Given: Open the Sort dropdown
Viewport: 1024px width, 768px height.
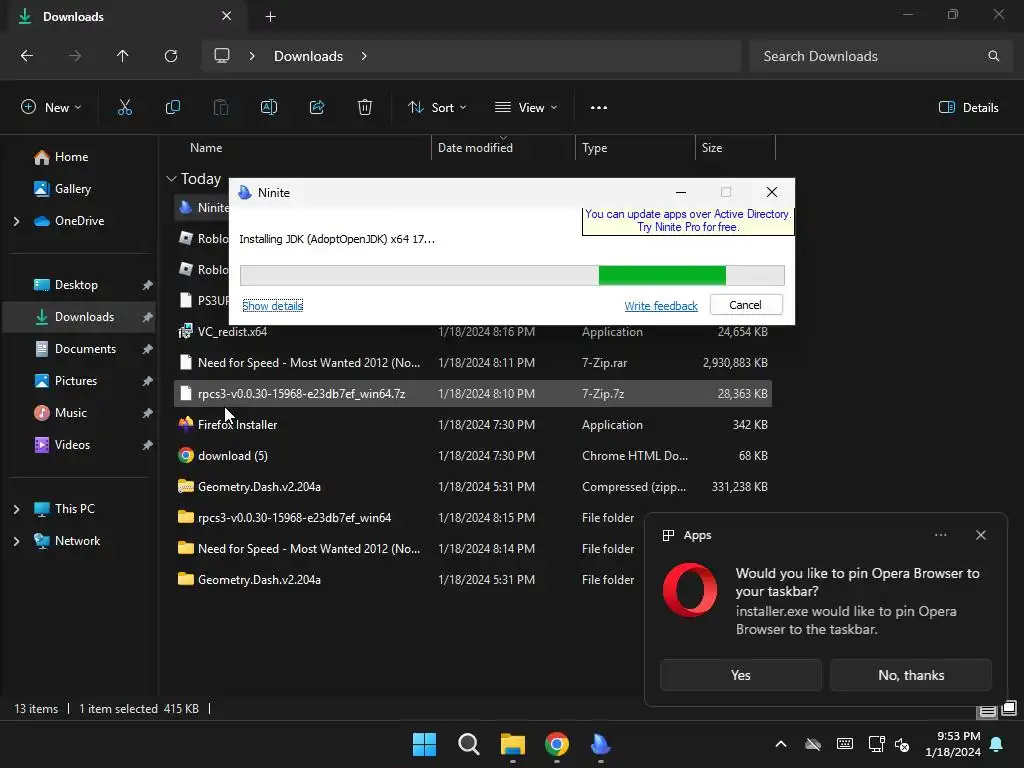Looking at the screenshot, I should tap(437, 108).
